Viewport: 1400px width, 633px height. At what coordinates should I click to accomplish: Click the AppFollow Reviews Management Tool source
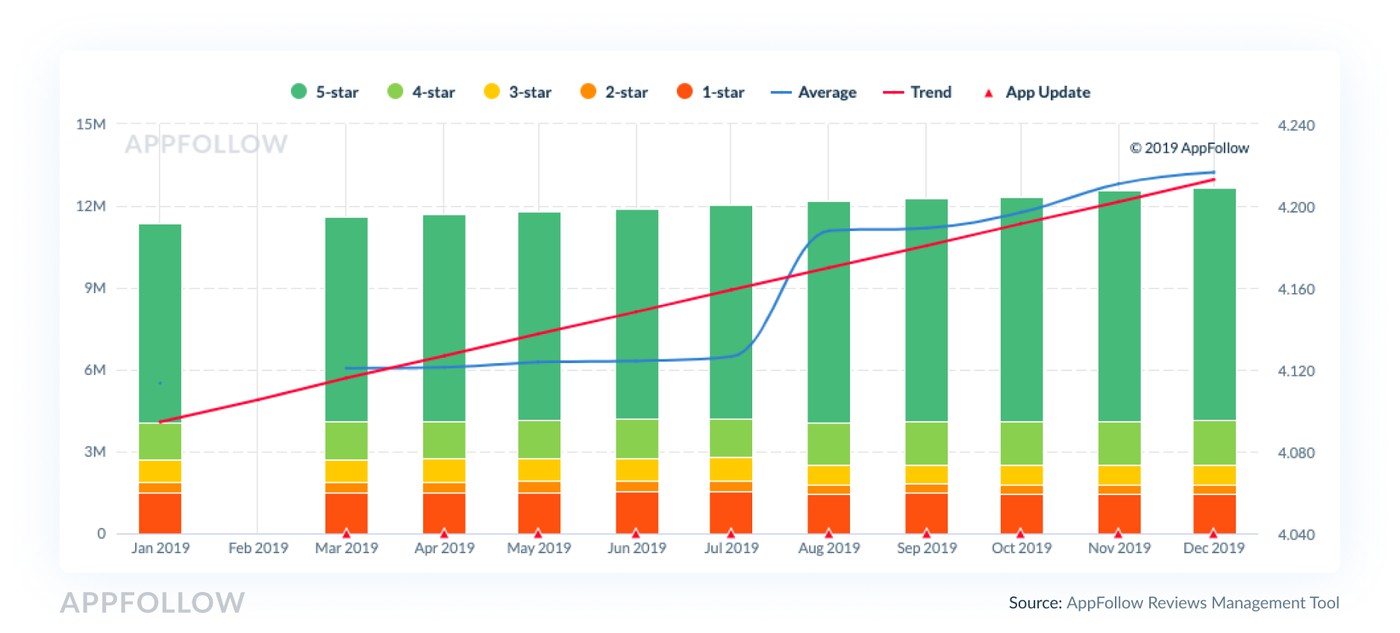[1203, 602]
